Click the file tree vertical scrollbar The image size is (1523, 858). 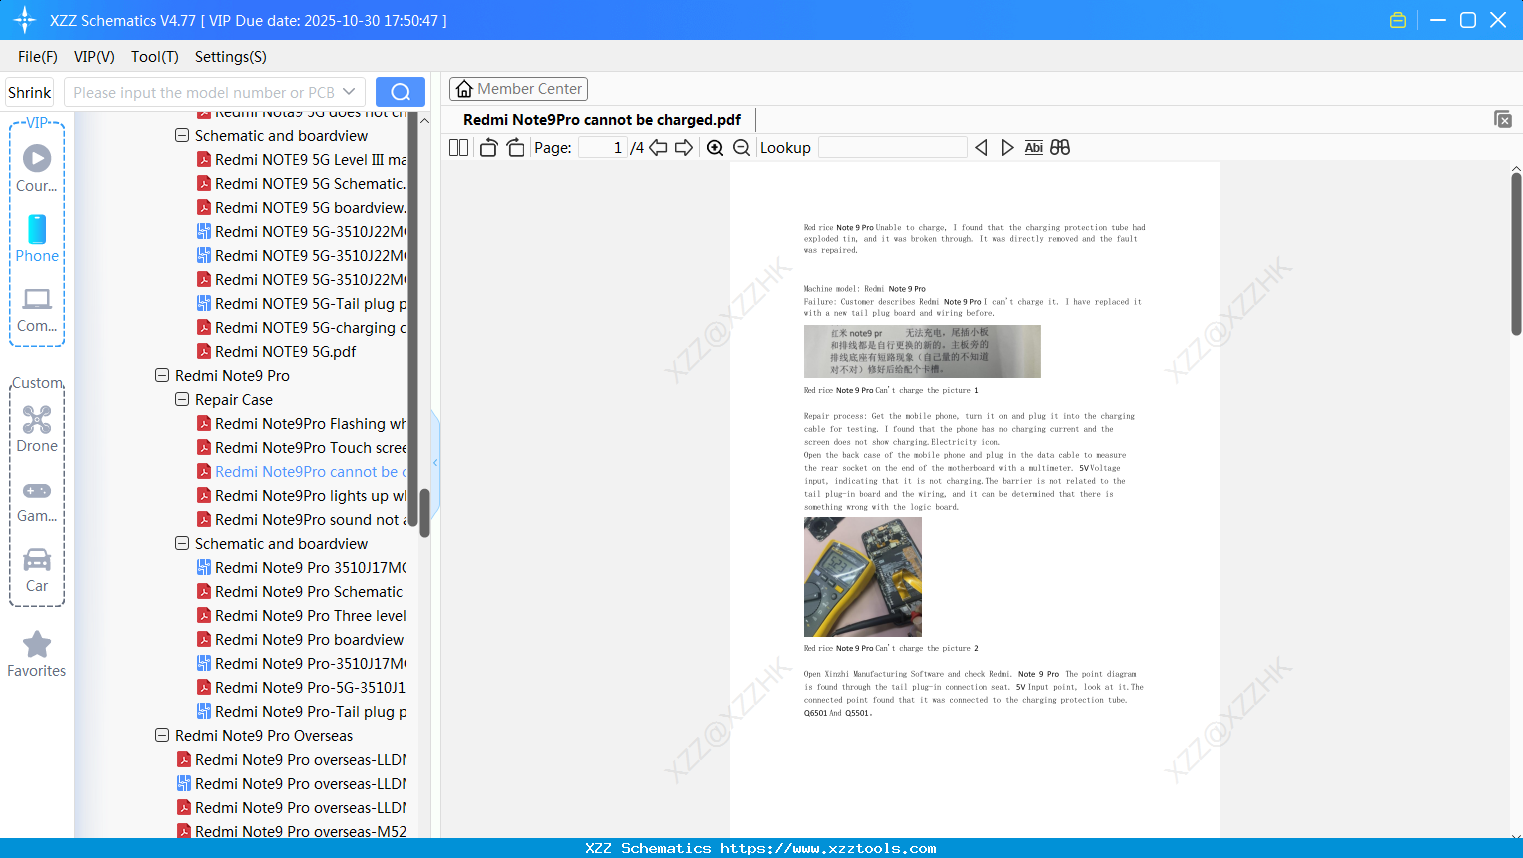424,512
